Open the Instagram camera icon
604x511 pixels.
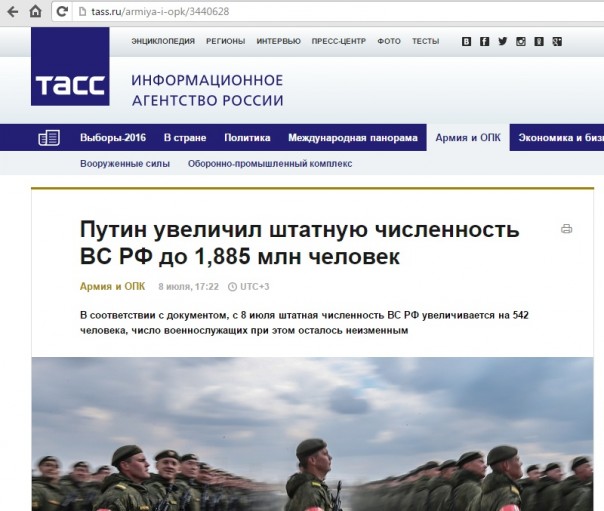click(x=520, y=41)
